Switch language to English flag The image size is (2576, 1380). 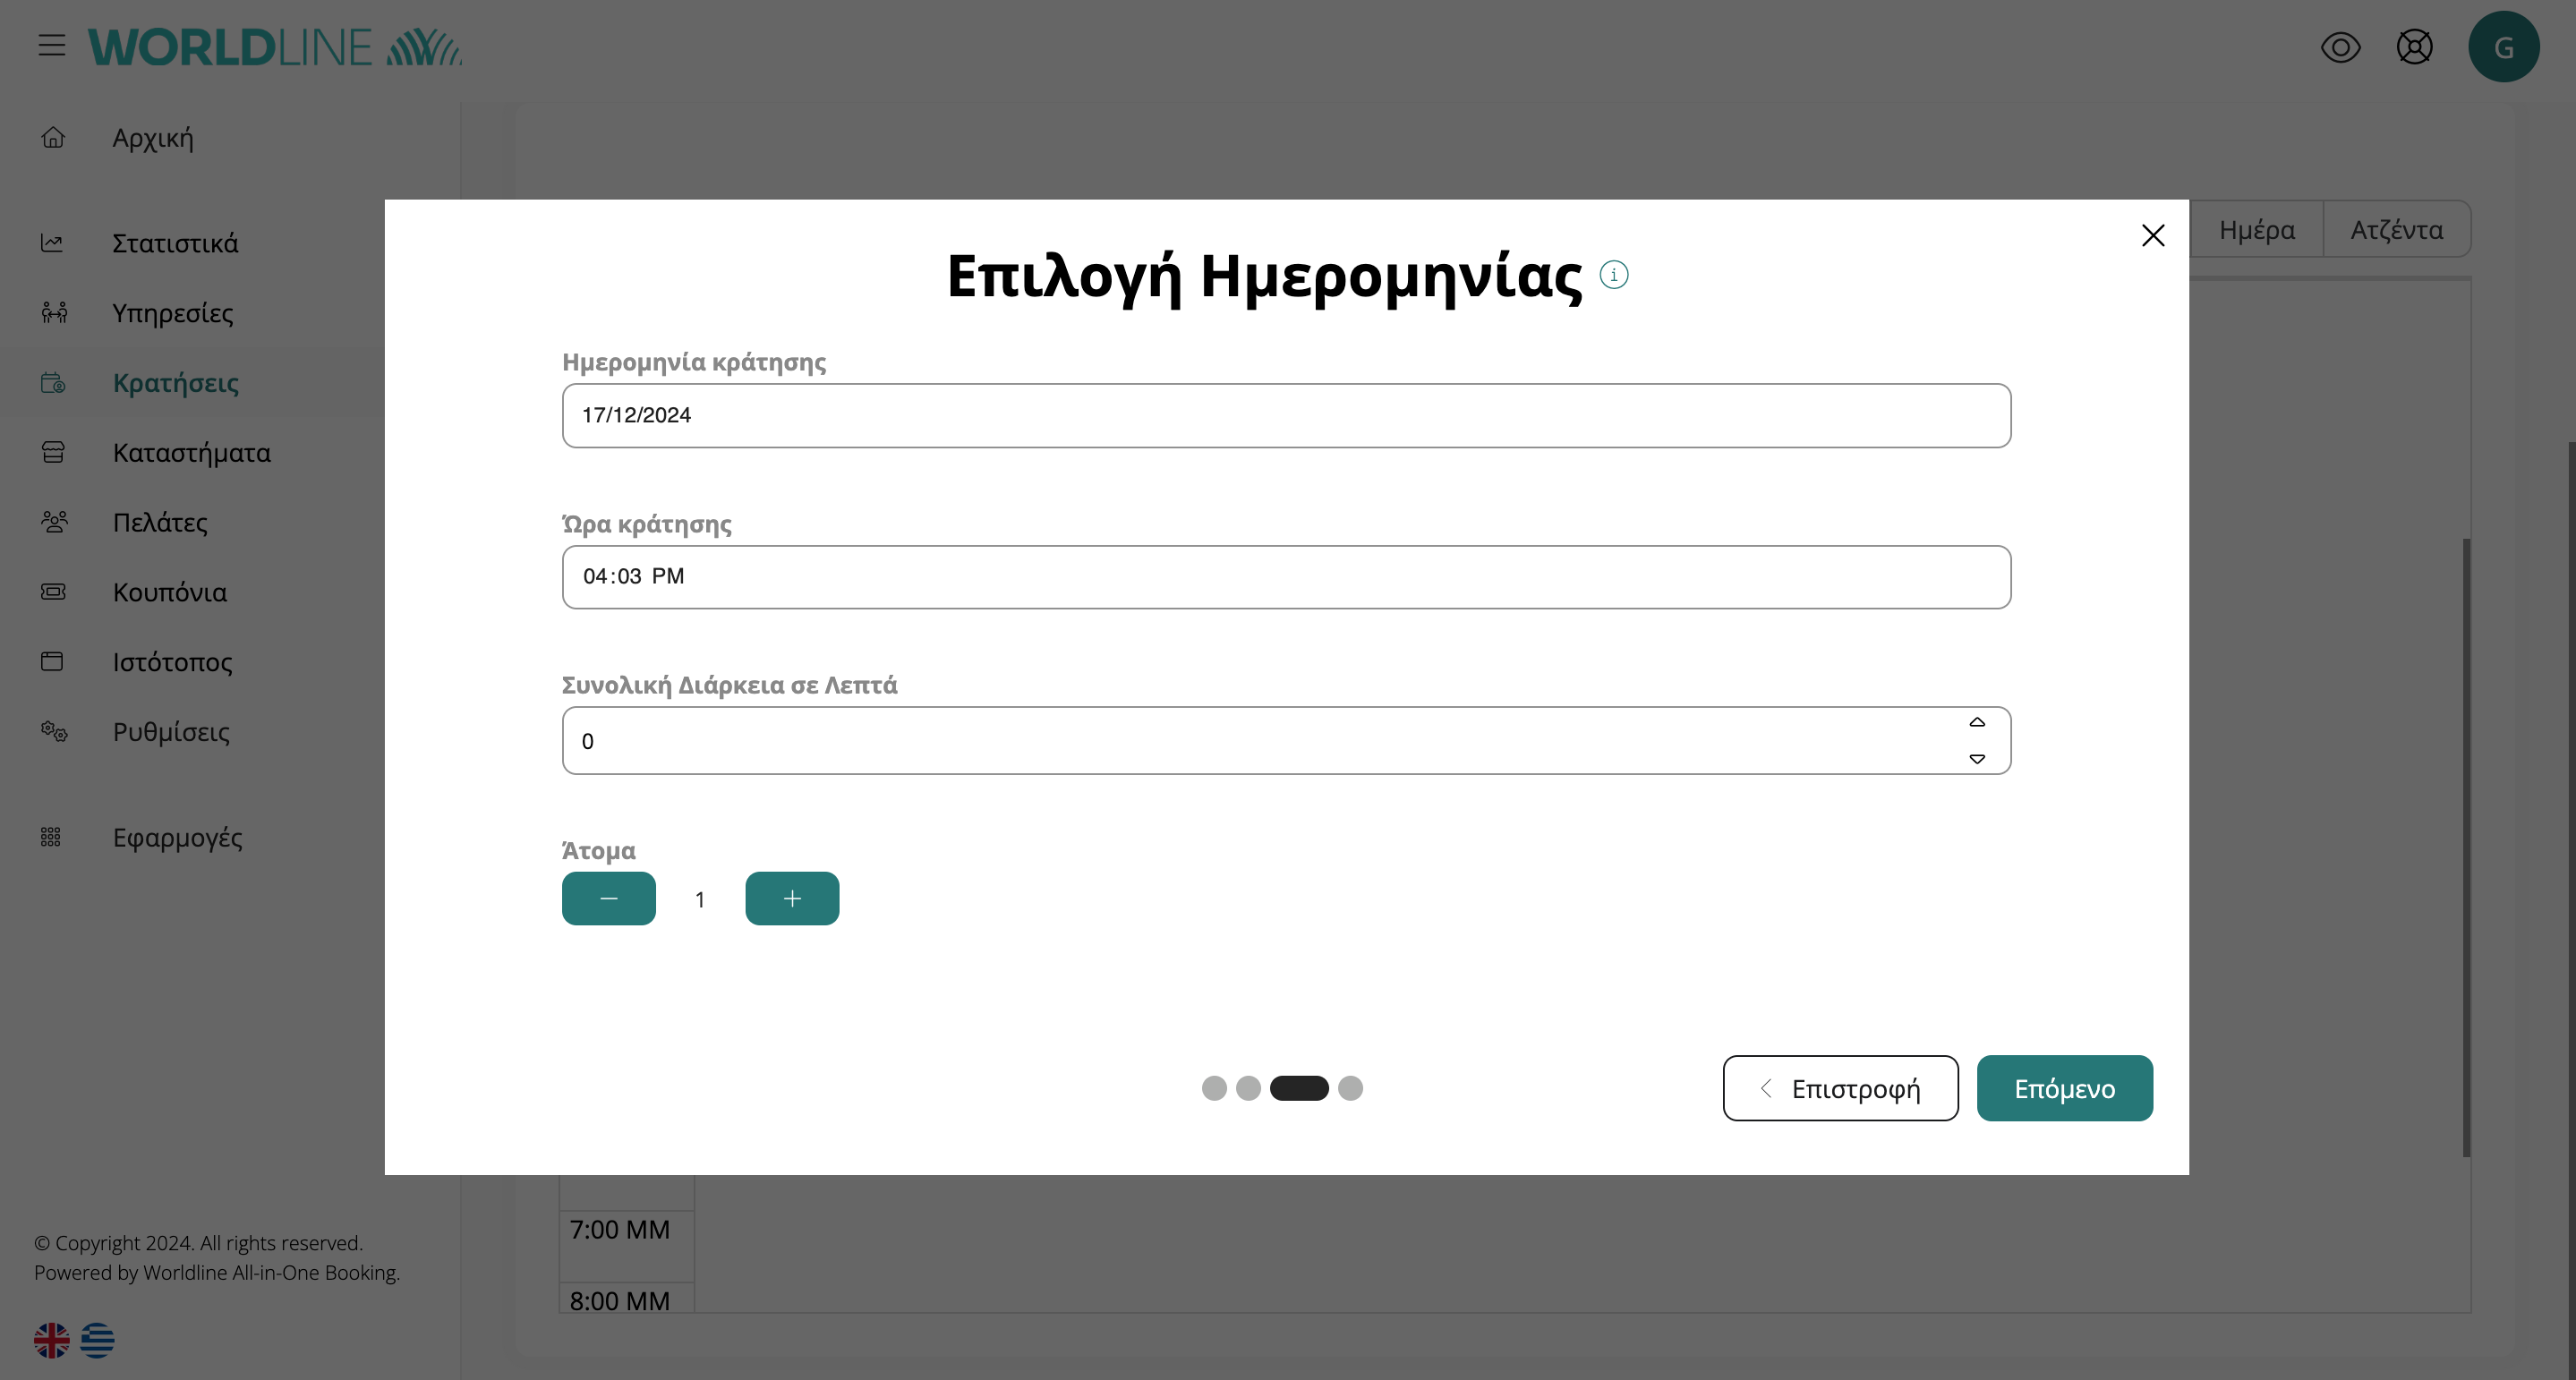[x=52, y=1340]
